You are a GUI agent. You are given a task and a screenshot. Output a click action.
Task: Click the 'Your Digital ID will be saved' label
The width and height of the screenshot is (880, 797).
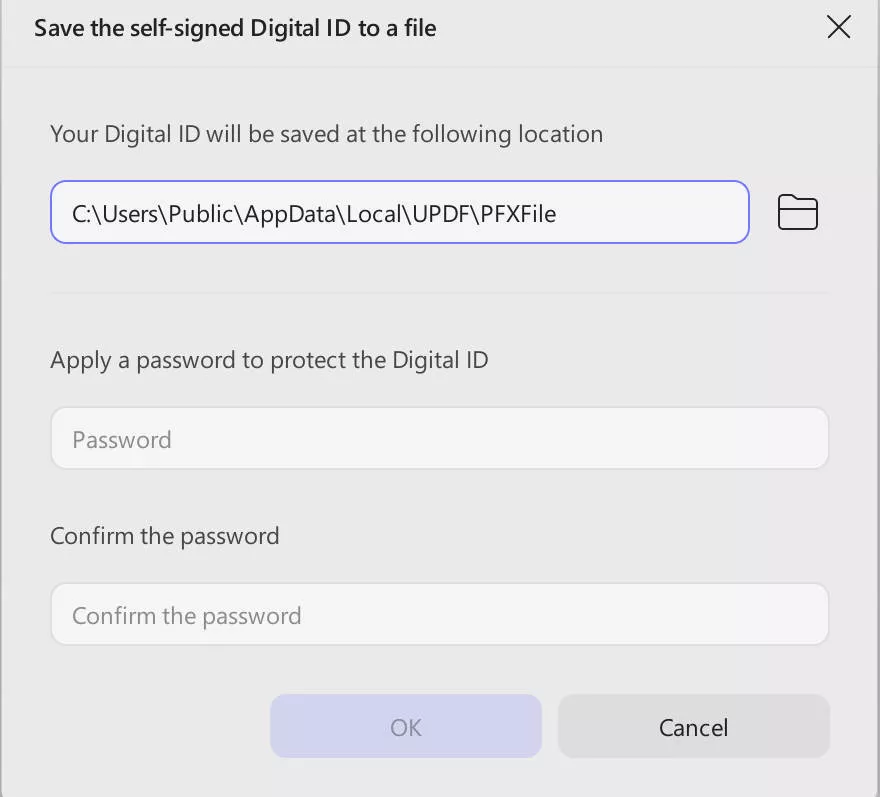(326, 134)
